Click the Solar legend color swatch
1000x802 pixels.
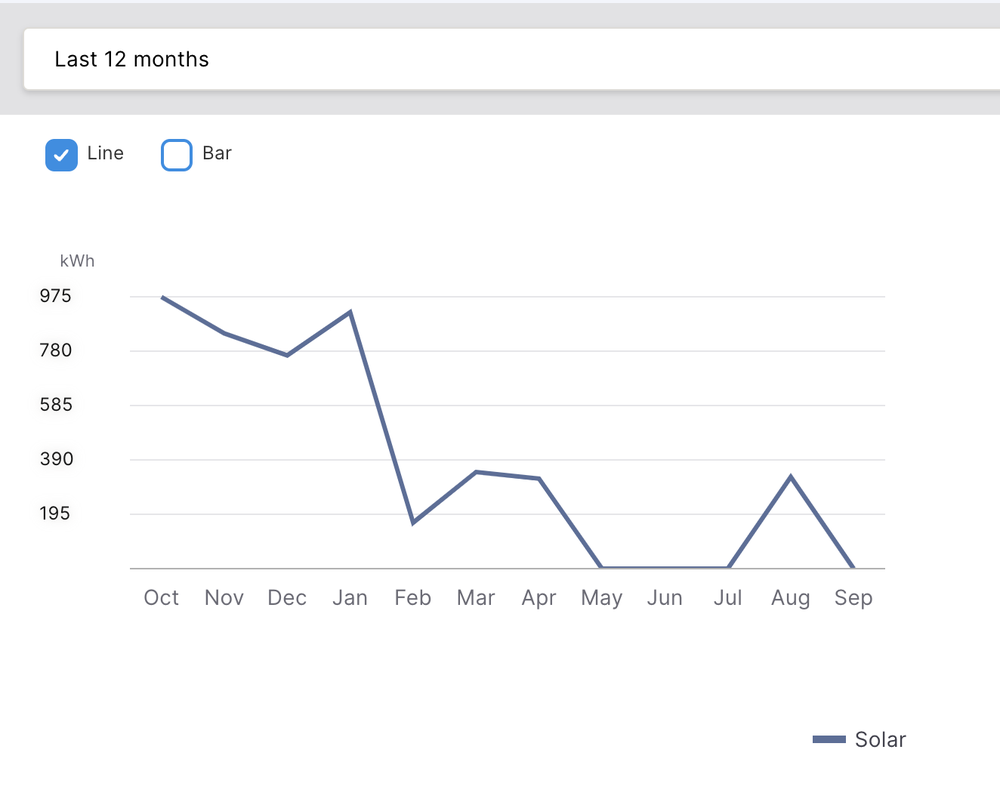pos(829,740)
